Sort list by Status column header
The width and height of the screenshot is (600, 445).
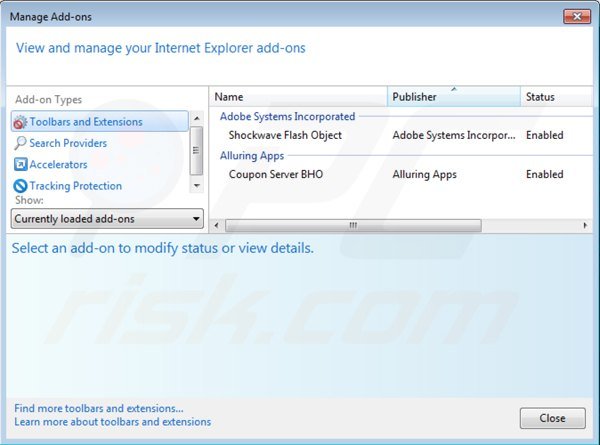pyautogui.click(x=556, y=97)
